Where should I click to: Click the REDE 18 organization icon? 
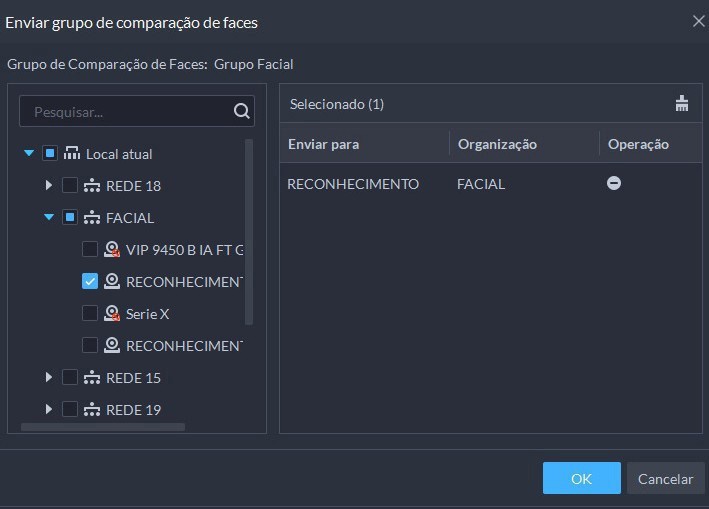pos(92,185)
